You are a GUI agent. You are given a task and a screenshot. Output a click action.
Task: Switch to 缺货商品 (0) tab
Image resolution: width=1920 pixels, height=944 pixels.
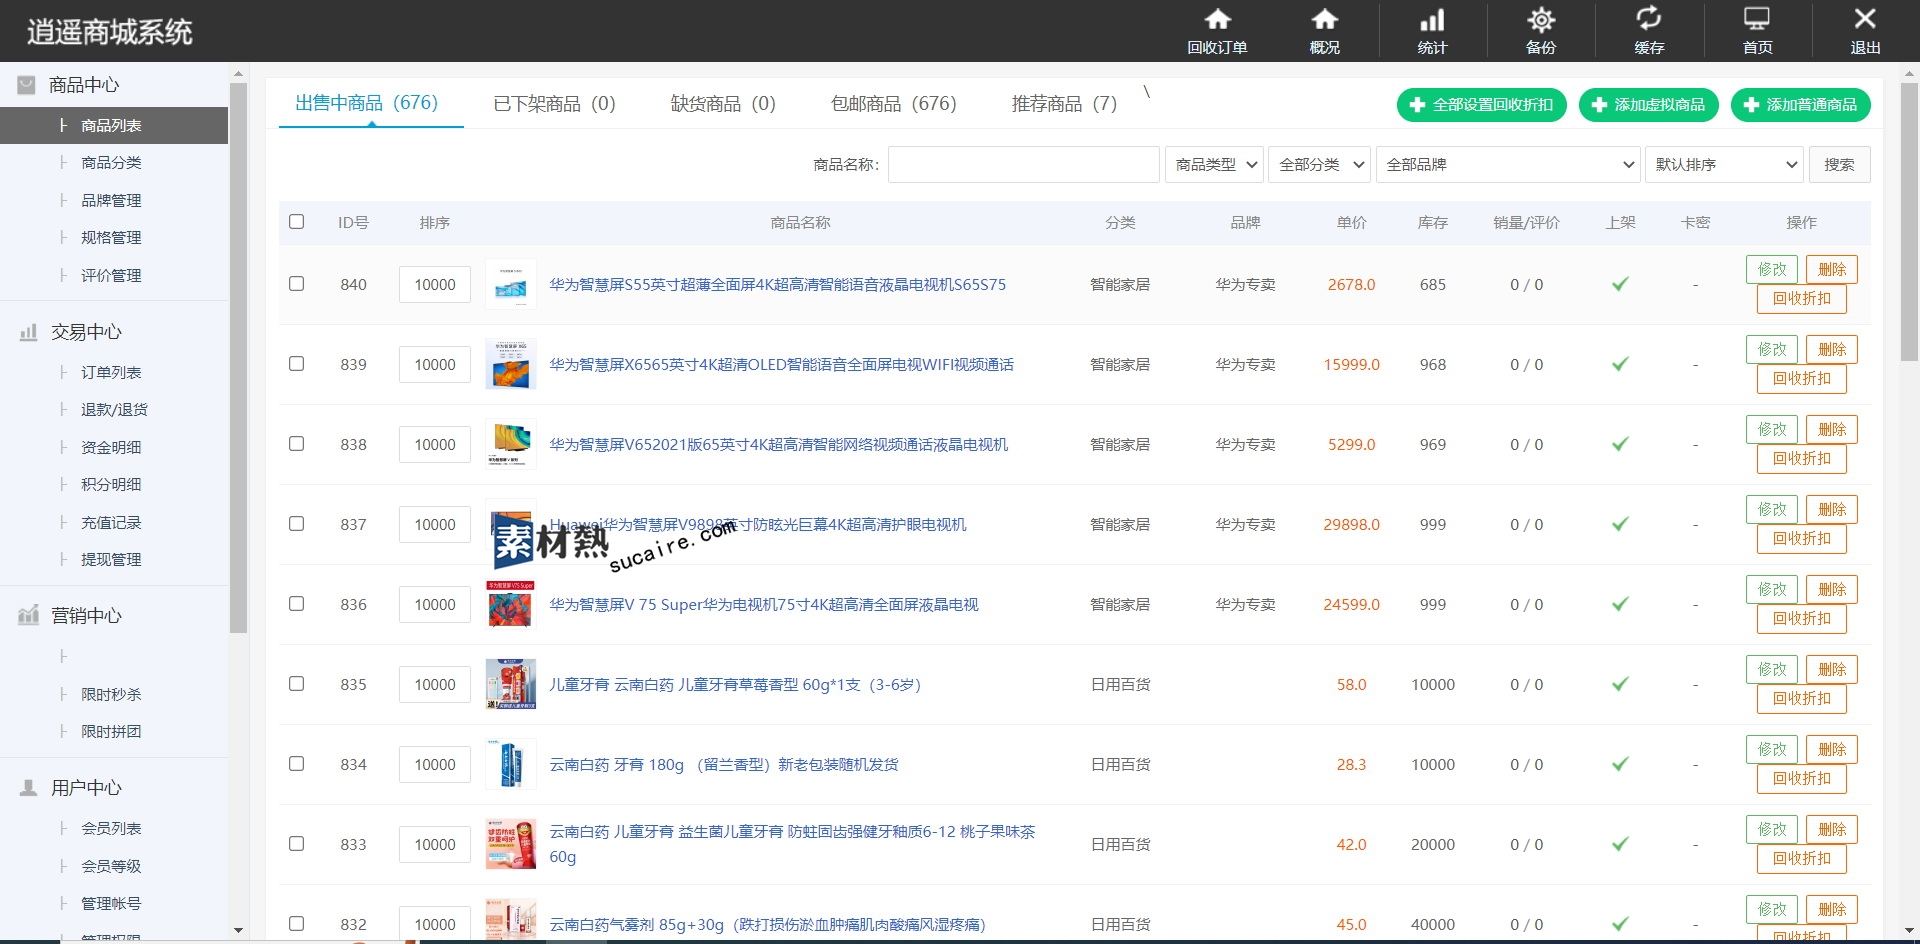click(x=723, y=104)
